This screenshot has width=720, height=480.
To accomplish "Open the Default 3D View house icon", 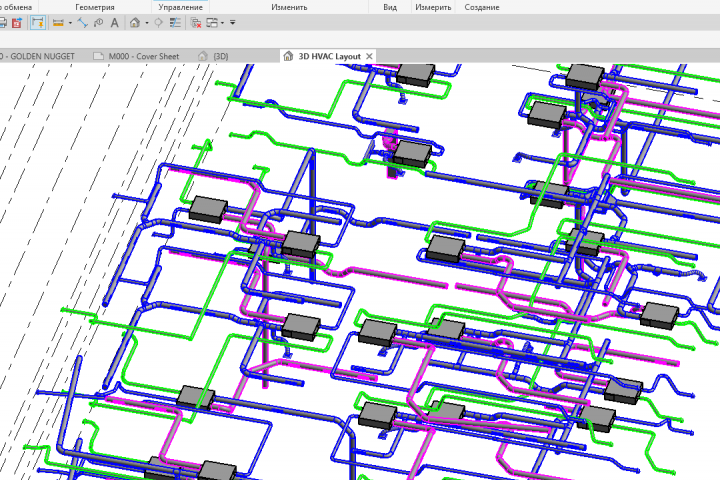I will click(x=135, y=23).
